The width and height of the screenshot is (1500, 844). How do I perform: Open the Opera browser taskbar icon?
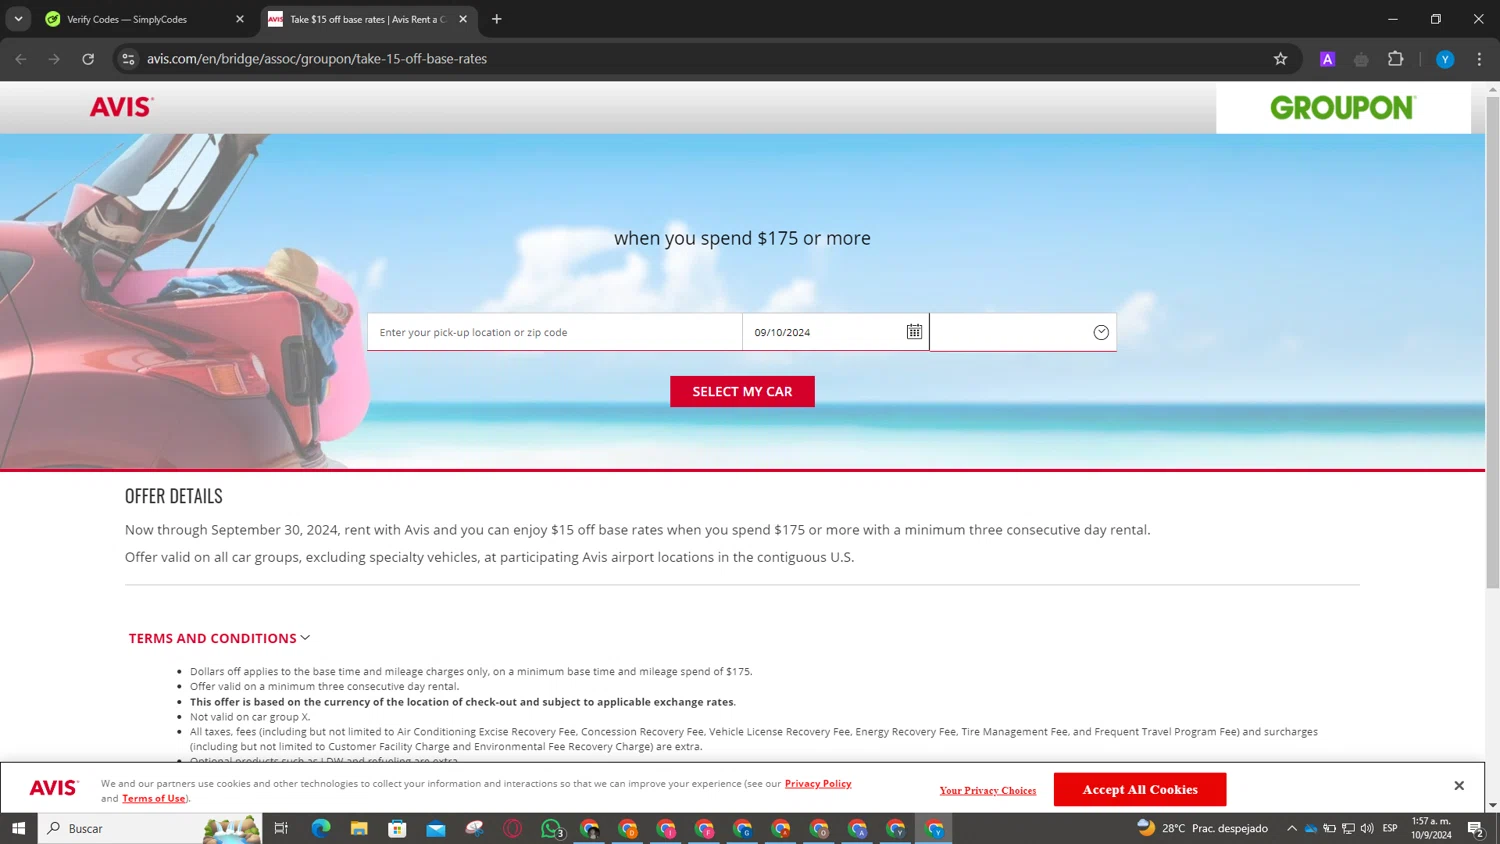pos(513,828)
